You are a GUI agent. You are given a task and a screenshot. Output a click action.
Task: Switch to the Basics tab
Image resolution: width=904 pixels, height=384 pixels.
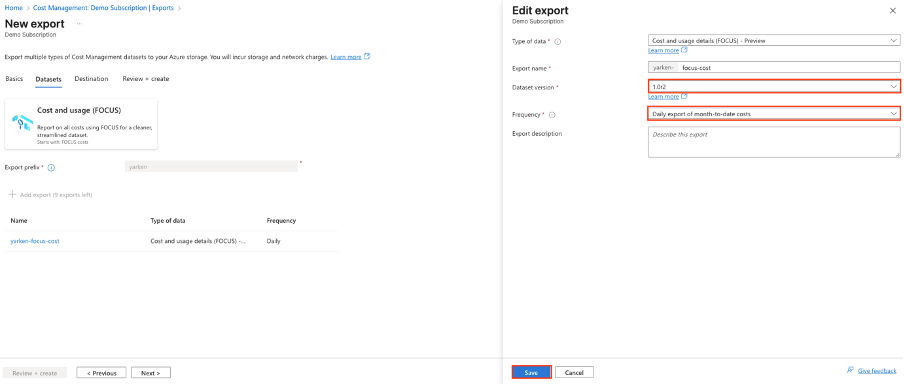click(x=14, y=79)
